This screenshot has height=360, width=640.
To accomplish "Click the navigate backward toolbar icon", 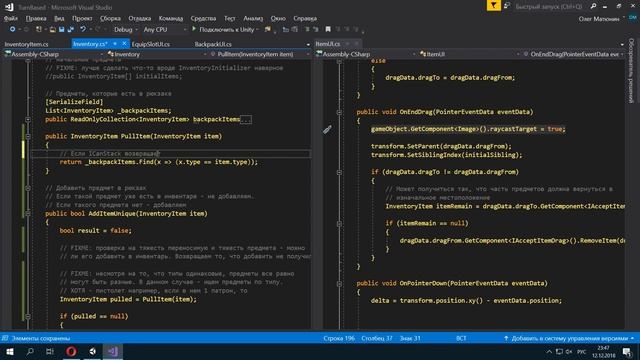I will (x=13, y=29).
